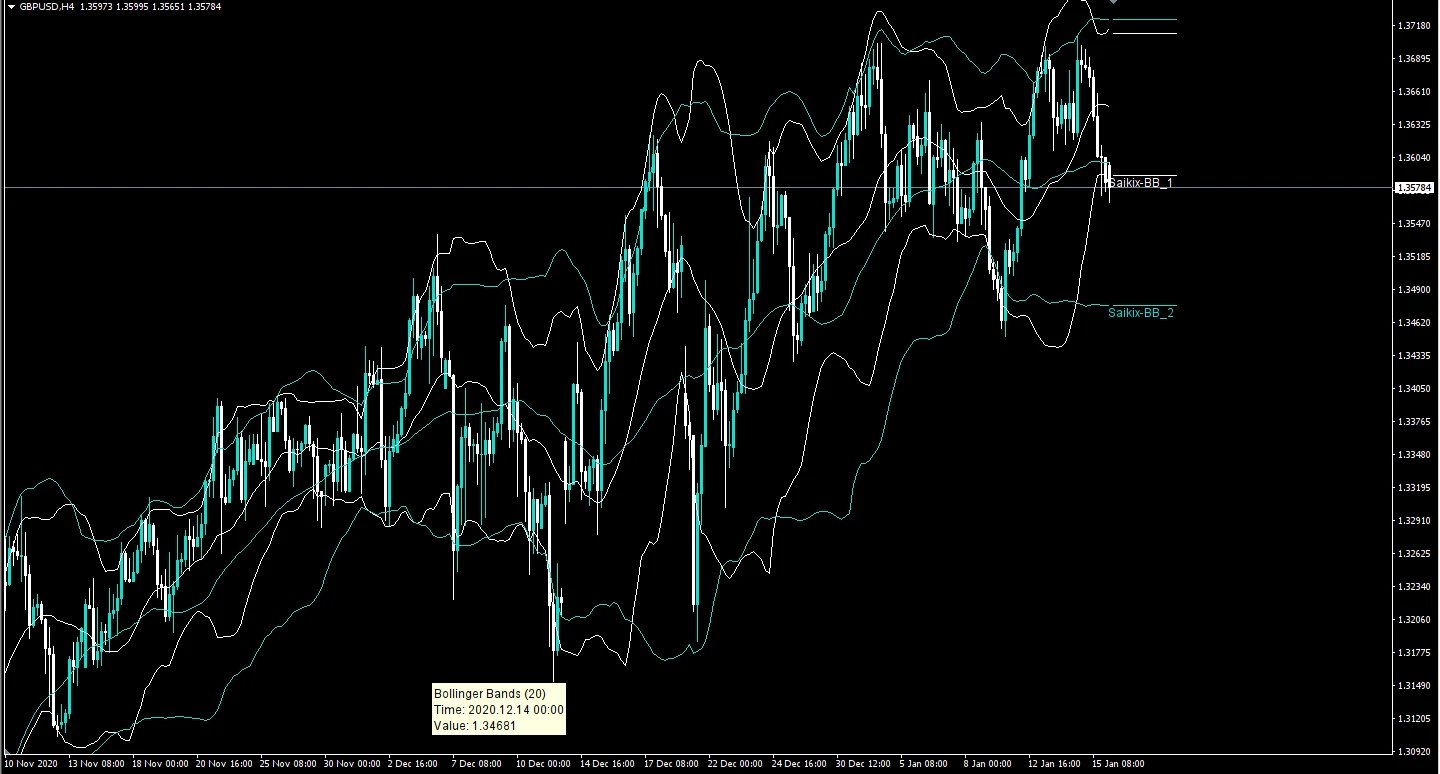This screenshot has width=1440, height=774.
Task: Click the 1.36040 price scale label
Action: pos(1413,158)
